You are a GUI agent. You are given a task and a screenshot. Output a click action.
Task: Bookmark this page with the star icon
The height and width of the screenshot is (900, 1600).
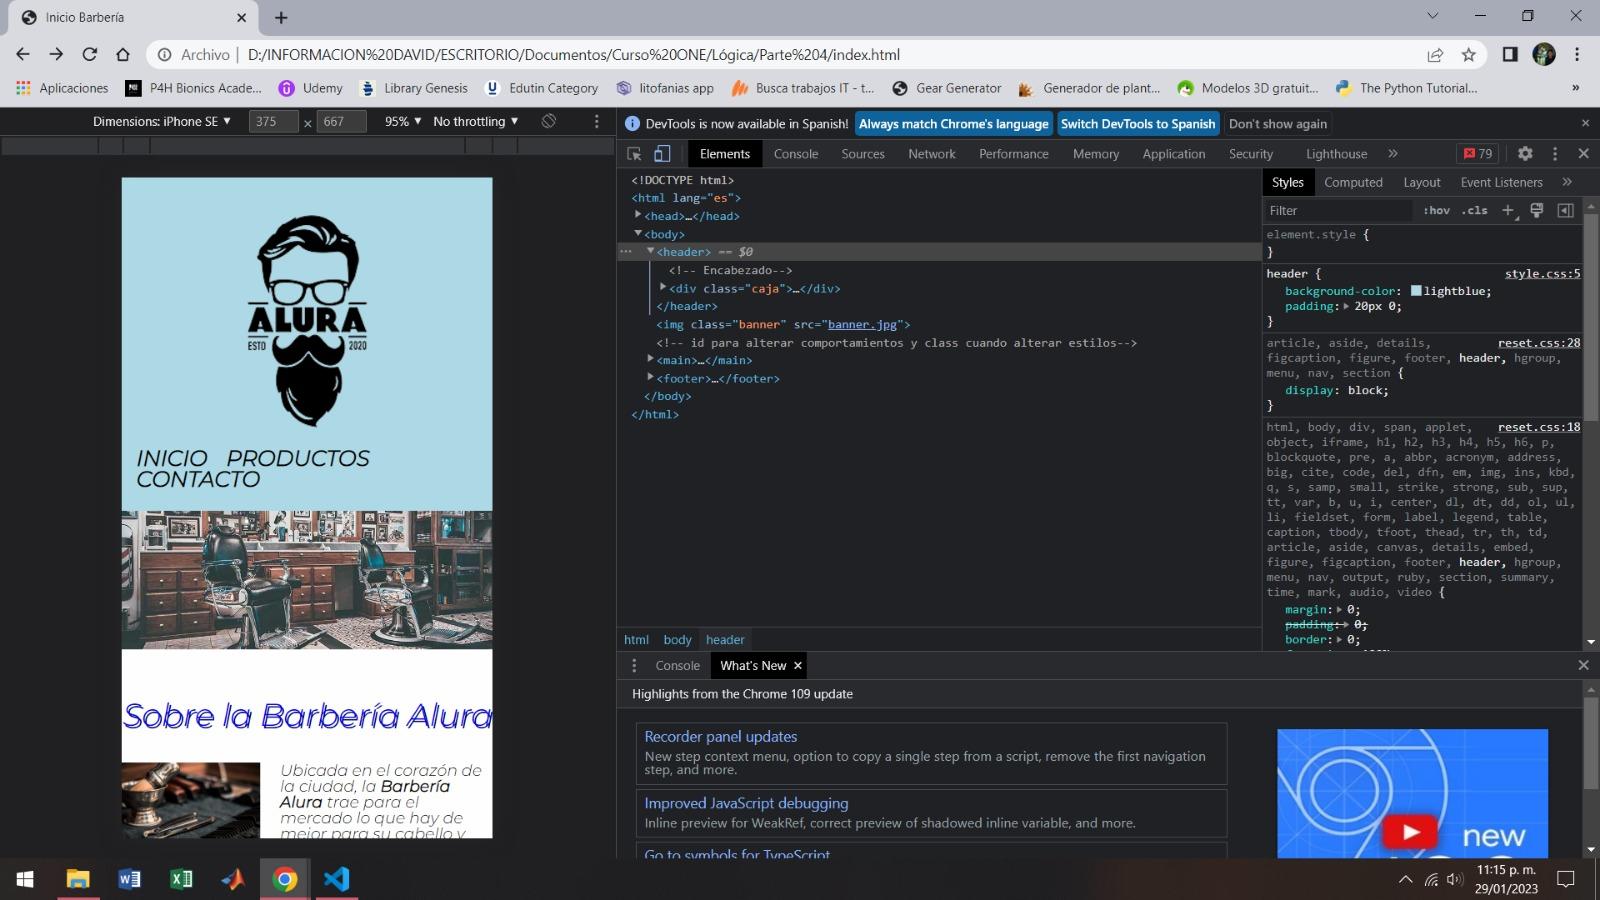pos(1469,55)
